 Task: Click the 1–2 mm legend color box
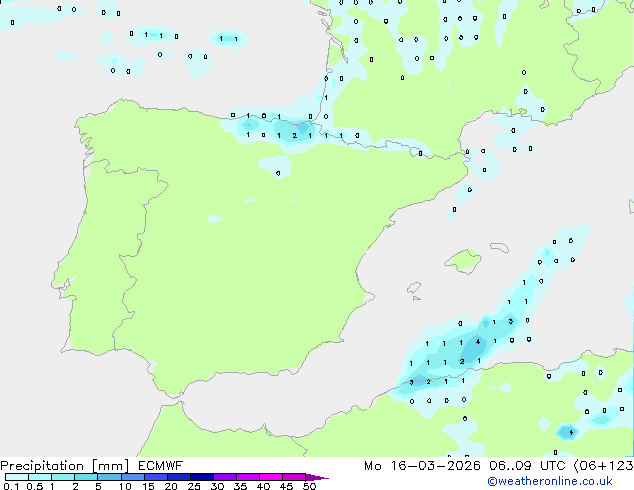click(63, 477)
